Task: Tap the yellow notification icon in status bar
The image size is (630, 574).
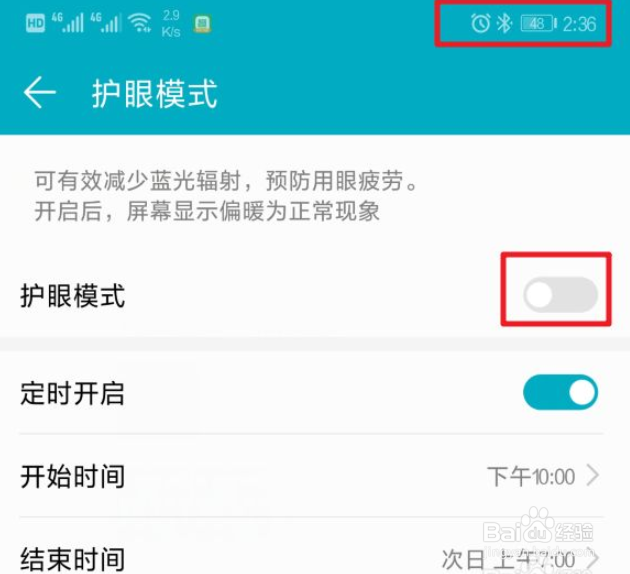Action: coord(202,24)
